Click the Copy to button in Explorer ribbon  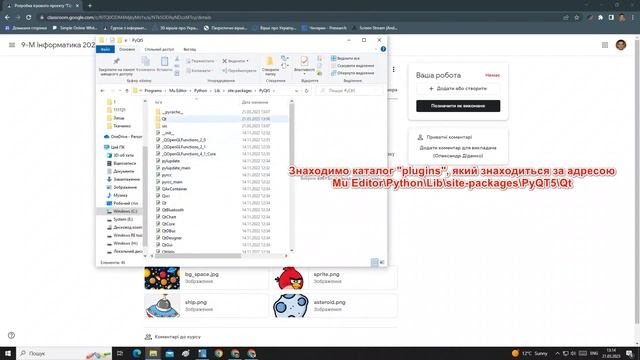tap(199, 71)
